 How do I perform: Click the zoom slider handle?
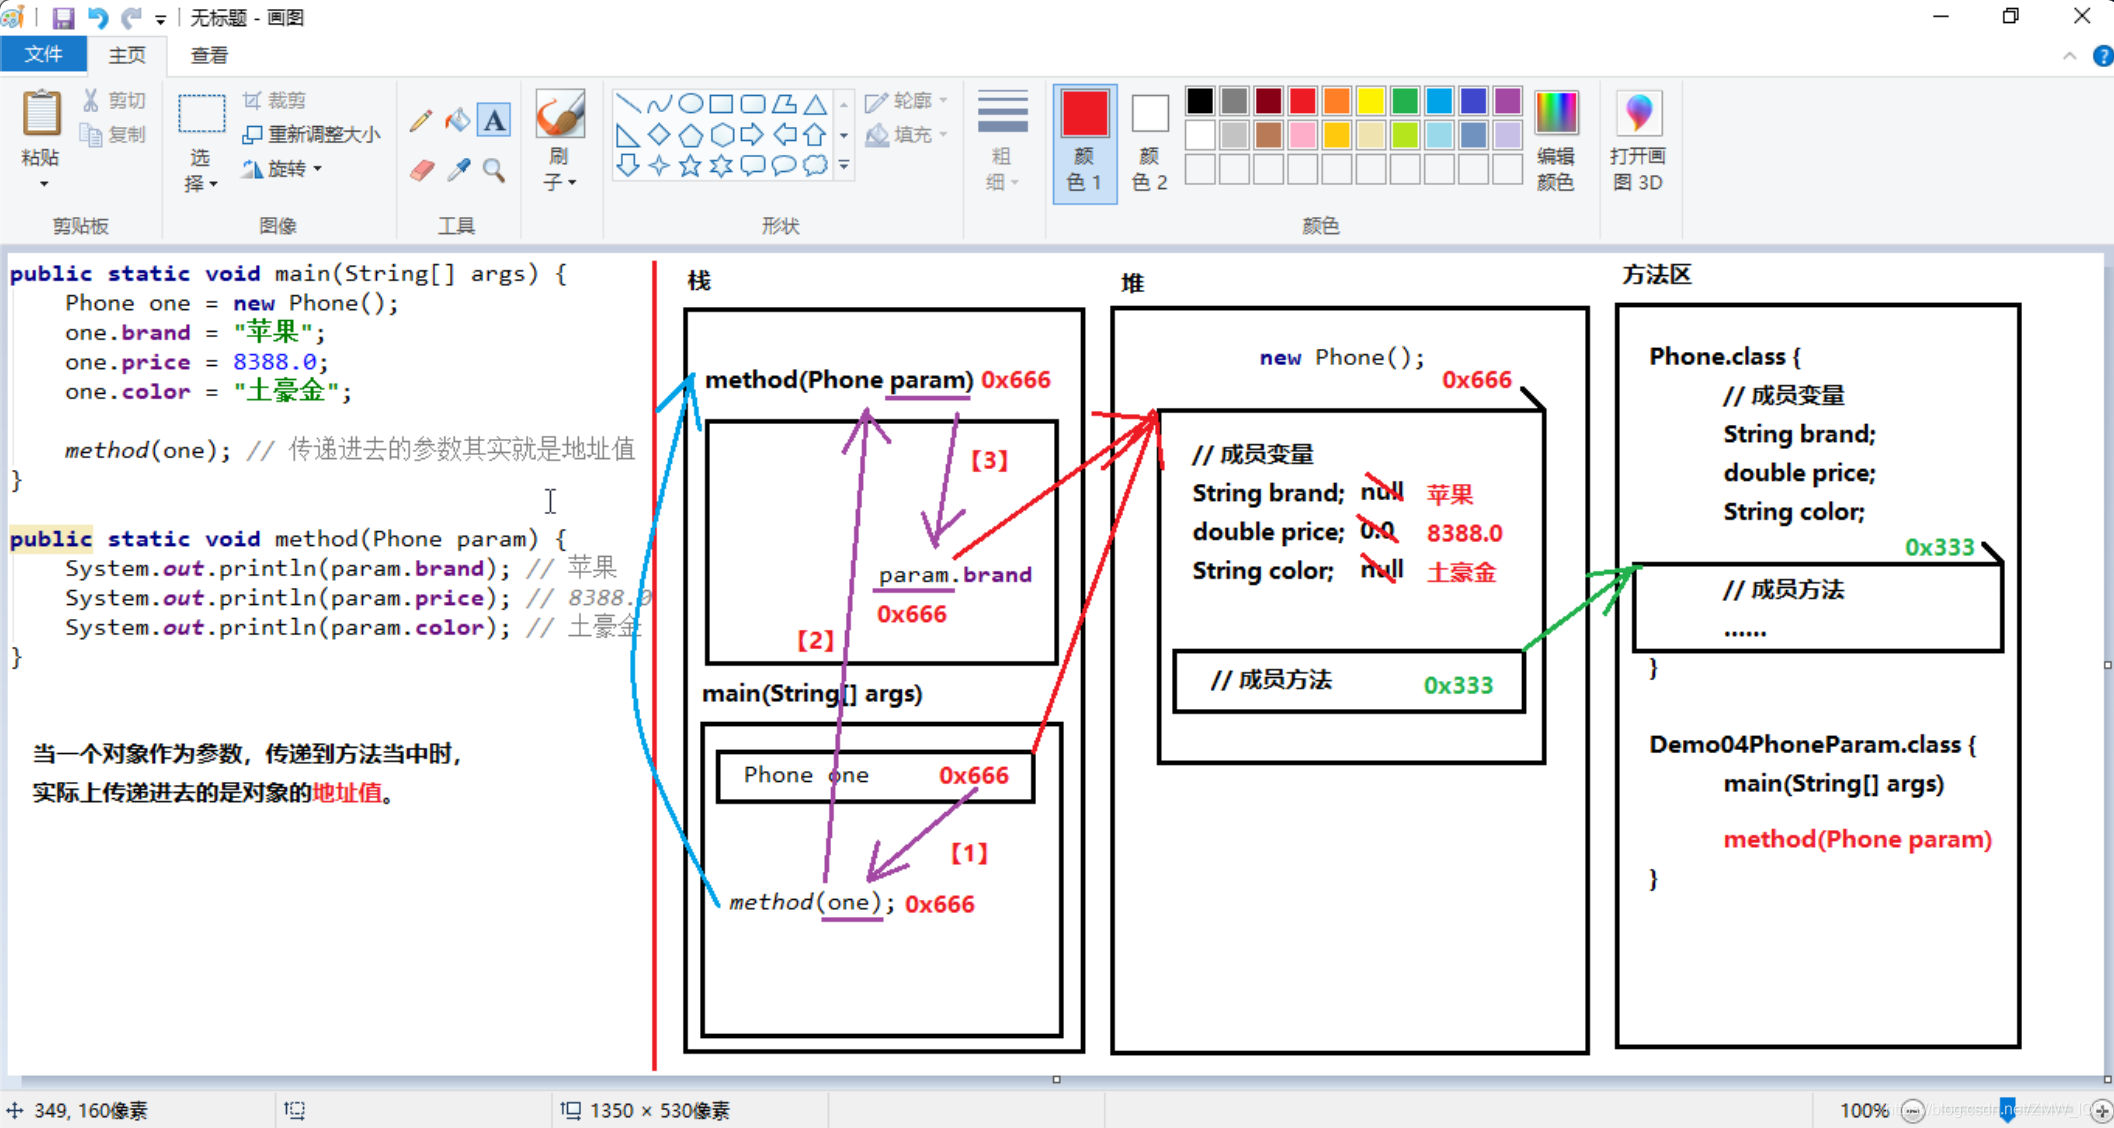2007,1109
